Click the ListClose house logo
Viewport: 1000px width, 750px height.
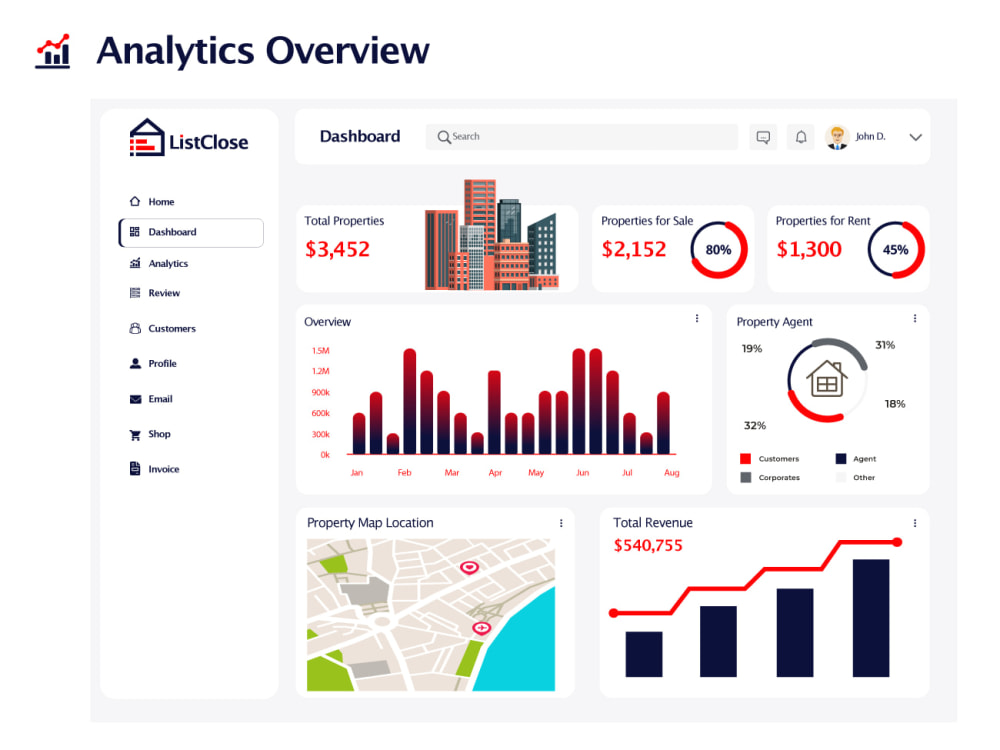147,137
